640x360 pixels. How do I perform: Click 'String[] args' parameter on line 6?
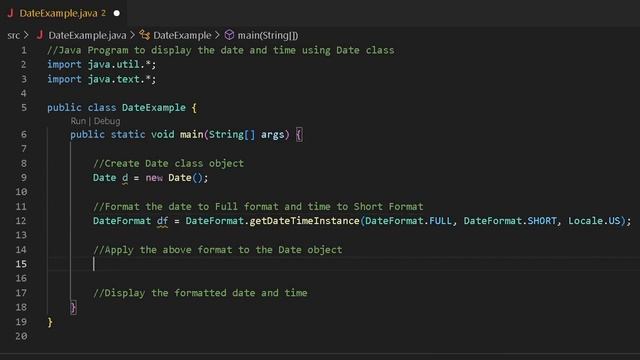247,134
